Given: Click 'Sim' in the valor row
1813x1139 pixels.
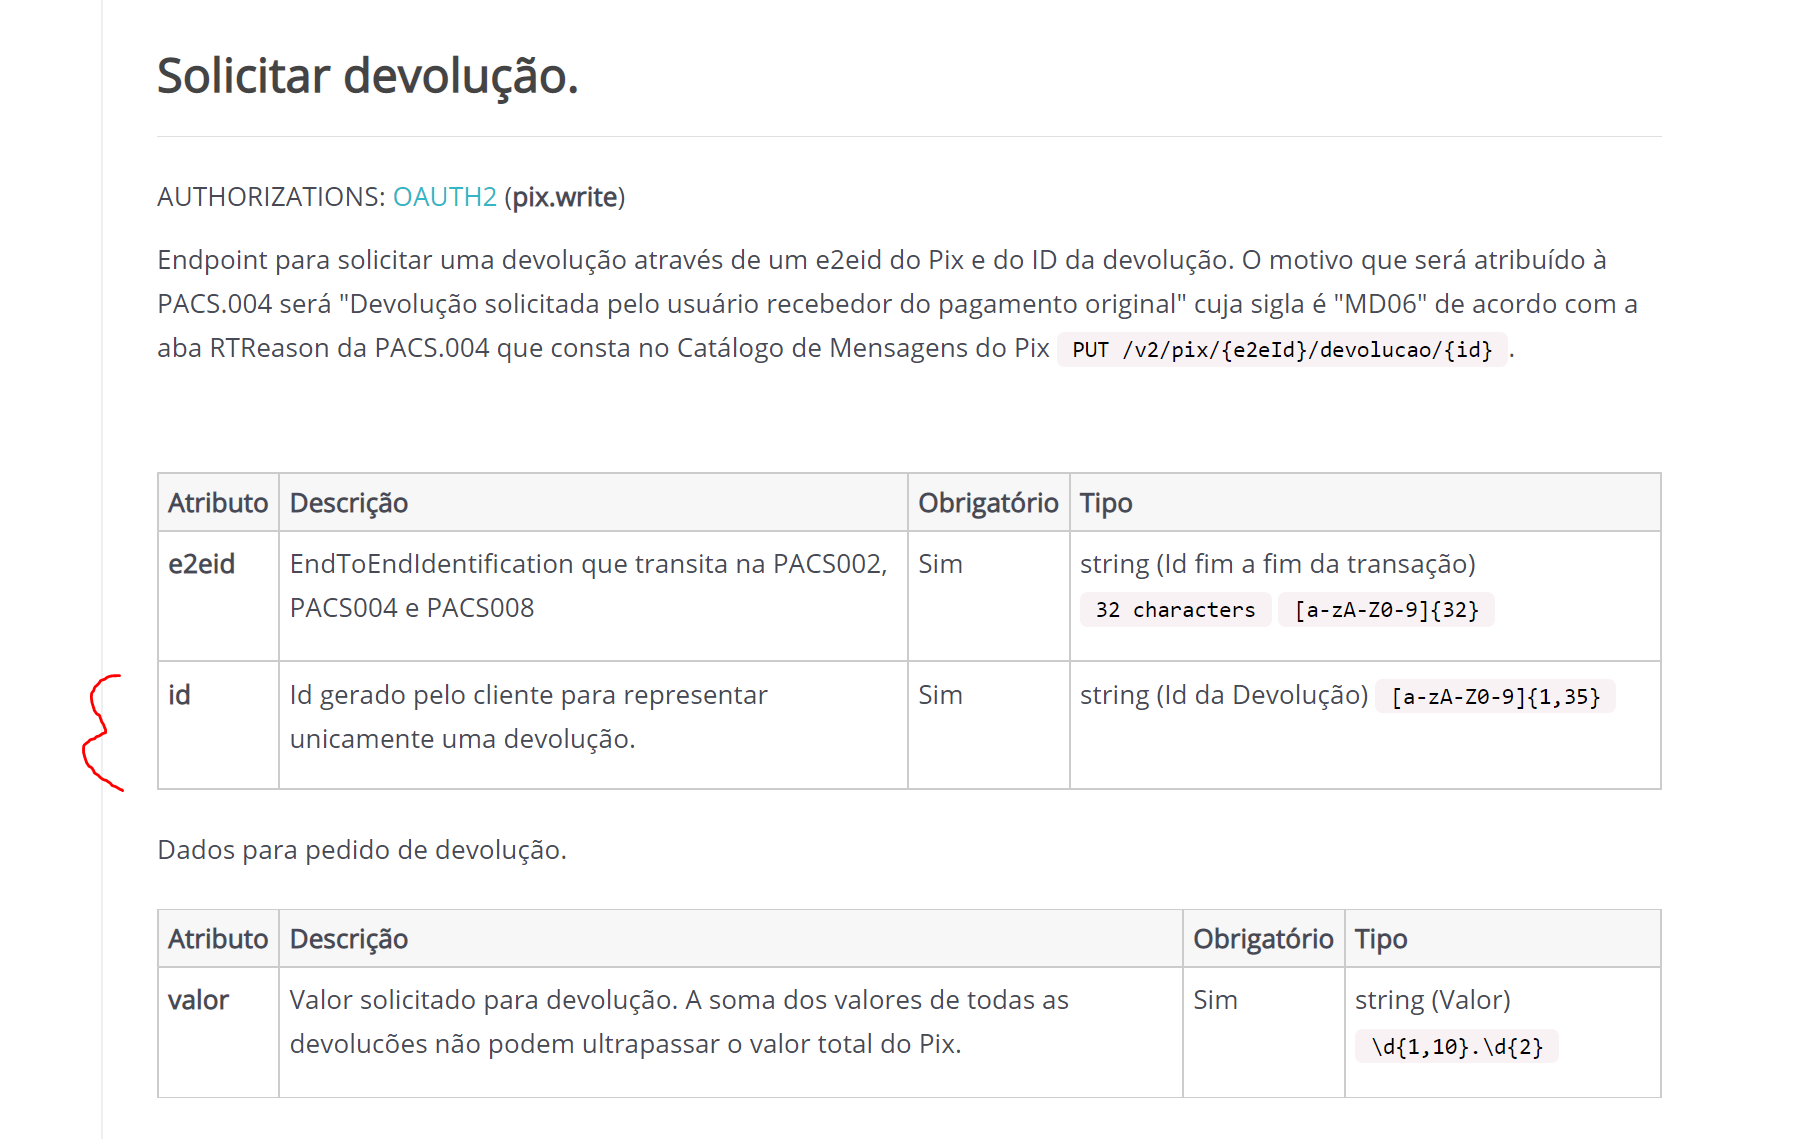Looking at the screenshot, I should [1215, 1000].
